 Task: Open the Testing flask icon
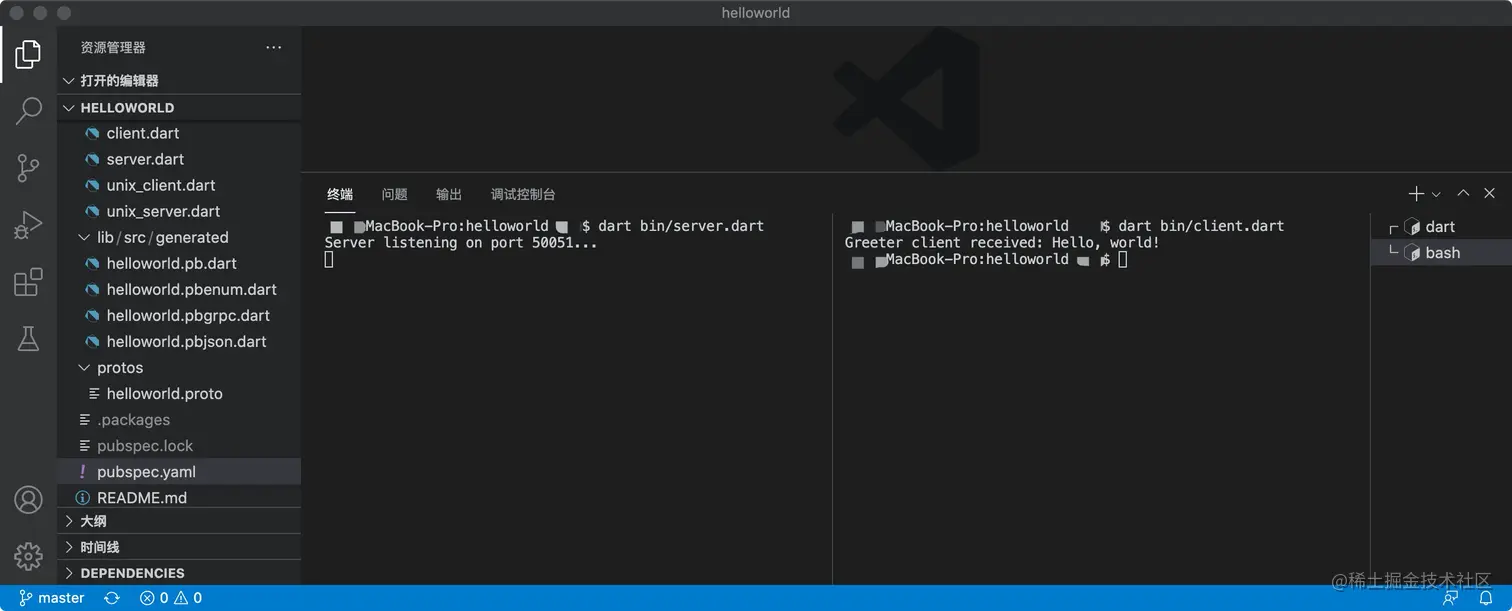[x=28, y=340]
